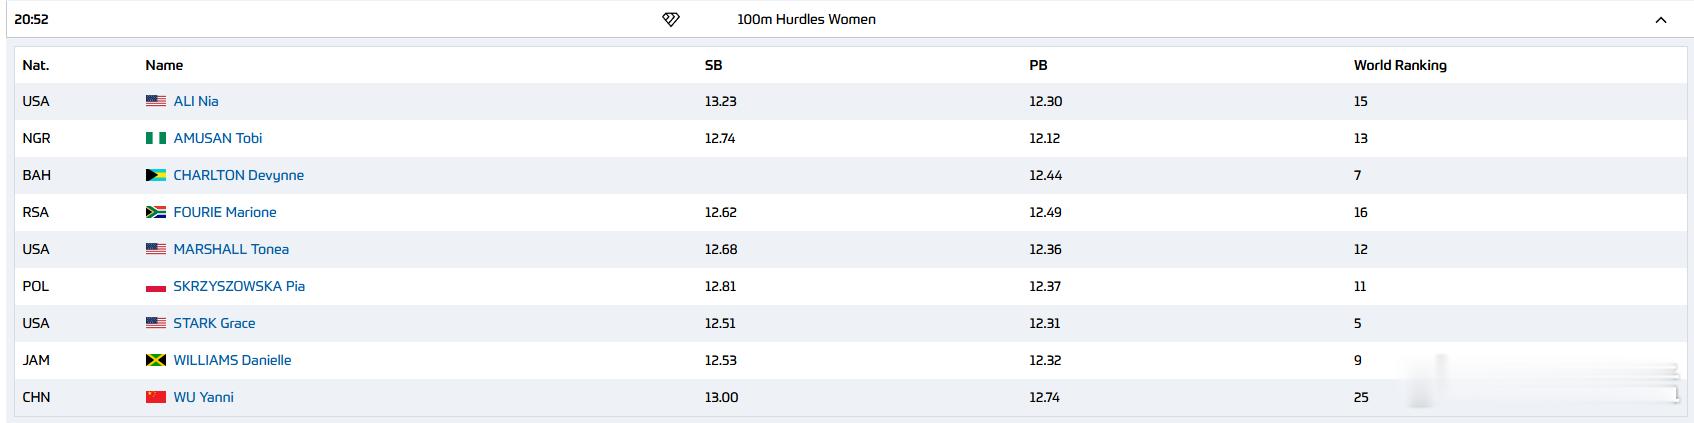Click the Polish flag beside SKRZYSZOWSKA Pia
The height and width of the screenshot is (423, 1694).
[x=156, y=286]
